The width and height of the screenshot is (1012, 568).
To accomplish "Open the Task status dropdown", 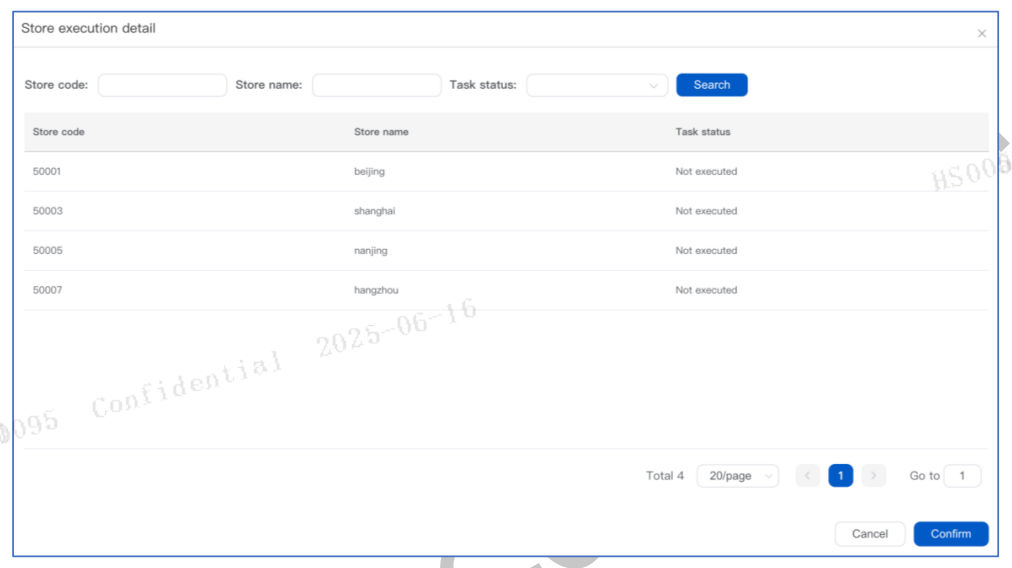I will 597,85.
